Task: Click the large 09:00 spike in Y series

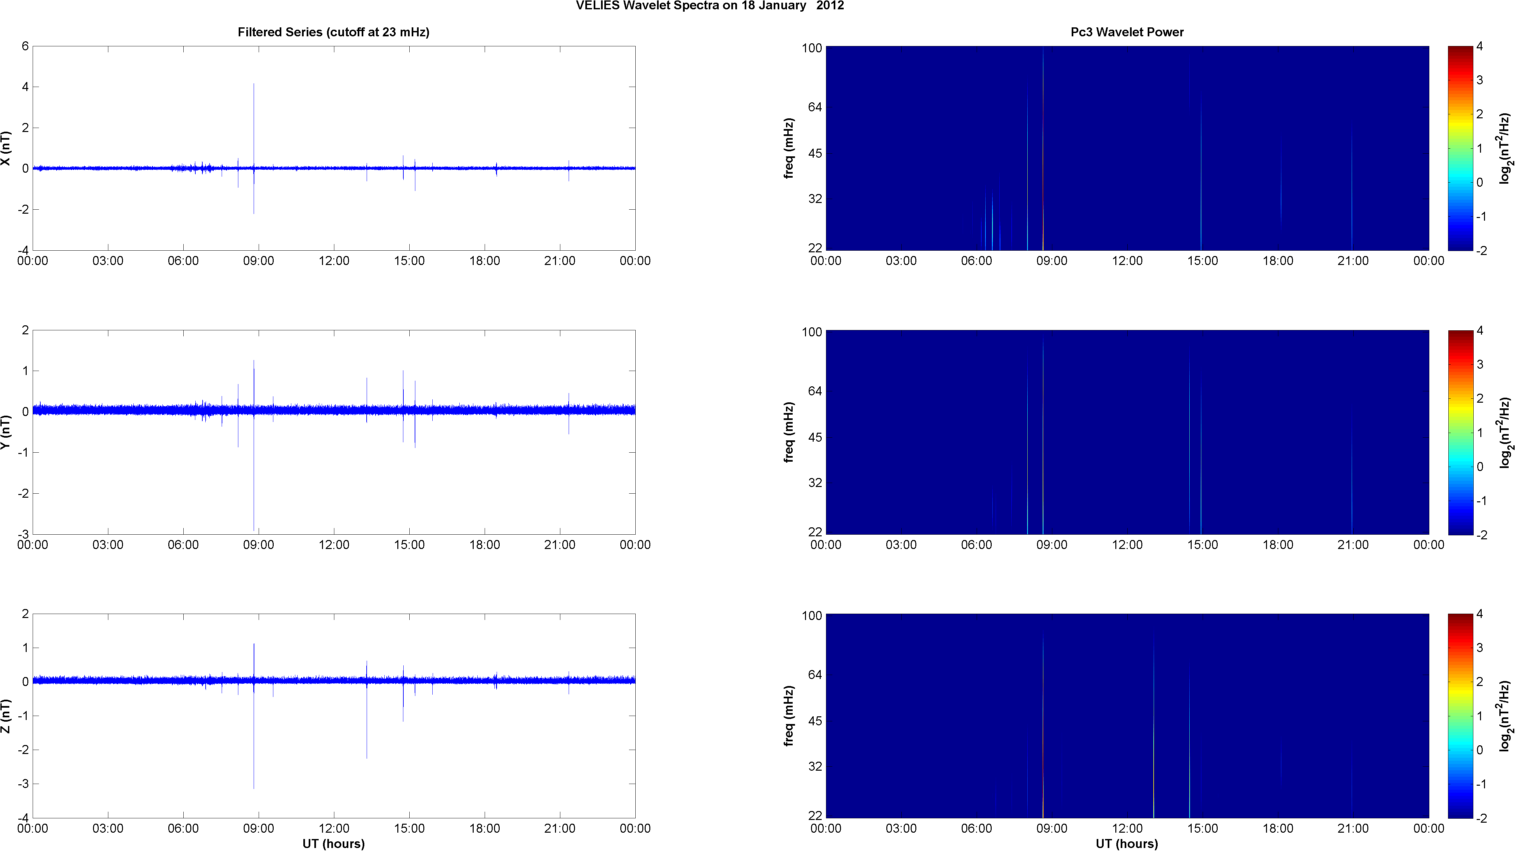Action: (x=254, y=445)
